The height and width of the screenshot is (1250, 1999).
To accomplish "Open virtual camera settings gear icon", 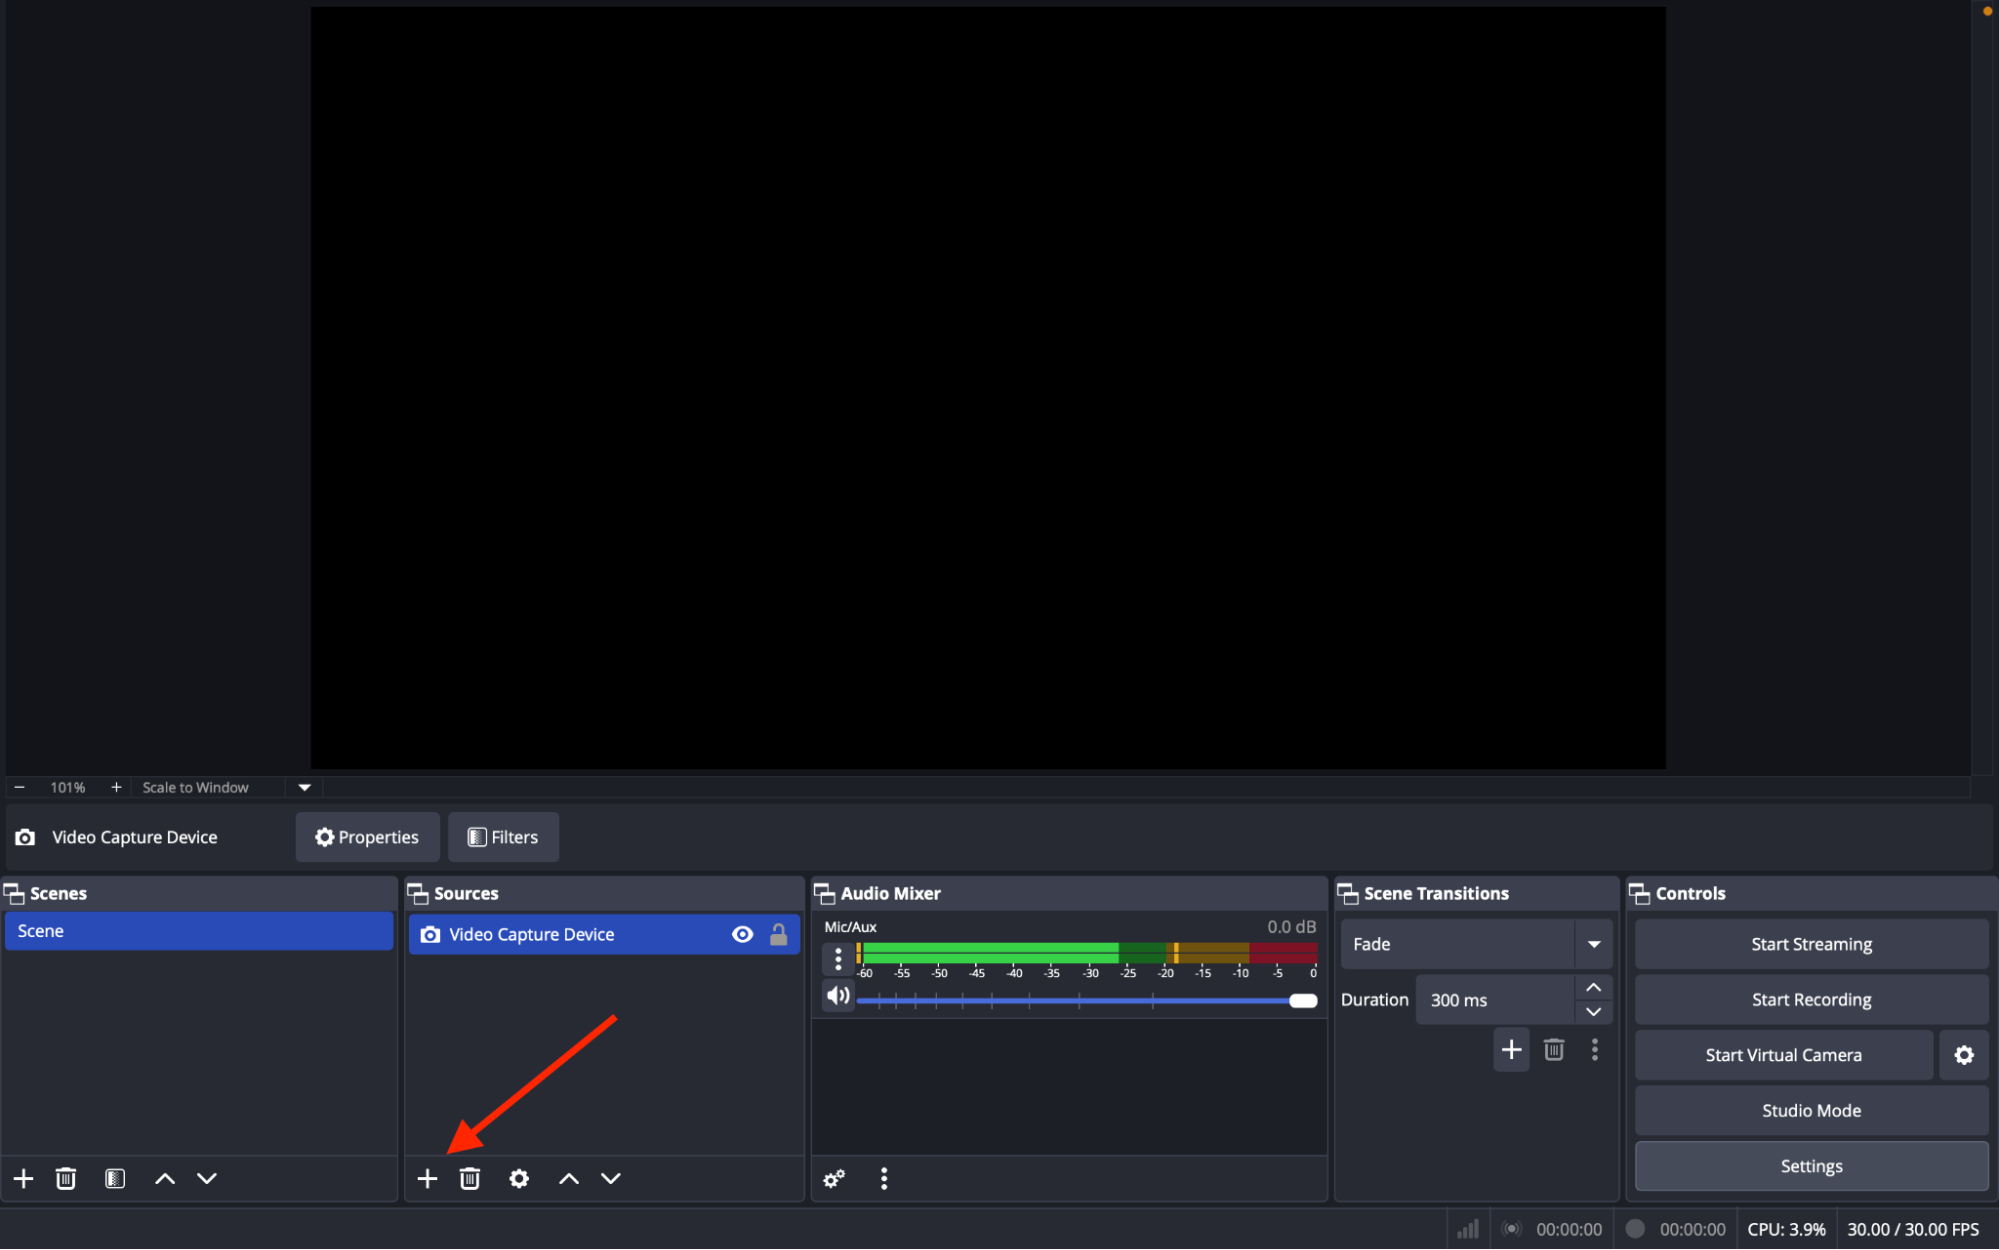I will 1964,1056.
